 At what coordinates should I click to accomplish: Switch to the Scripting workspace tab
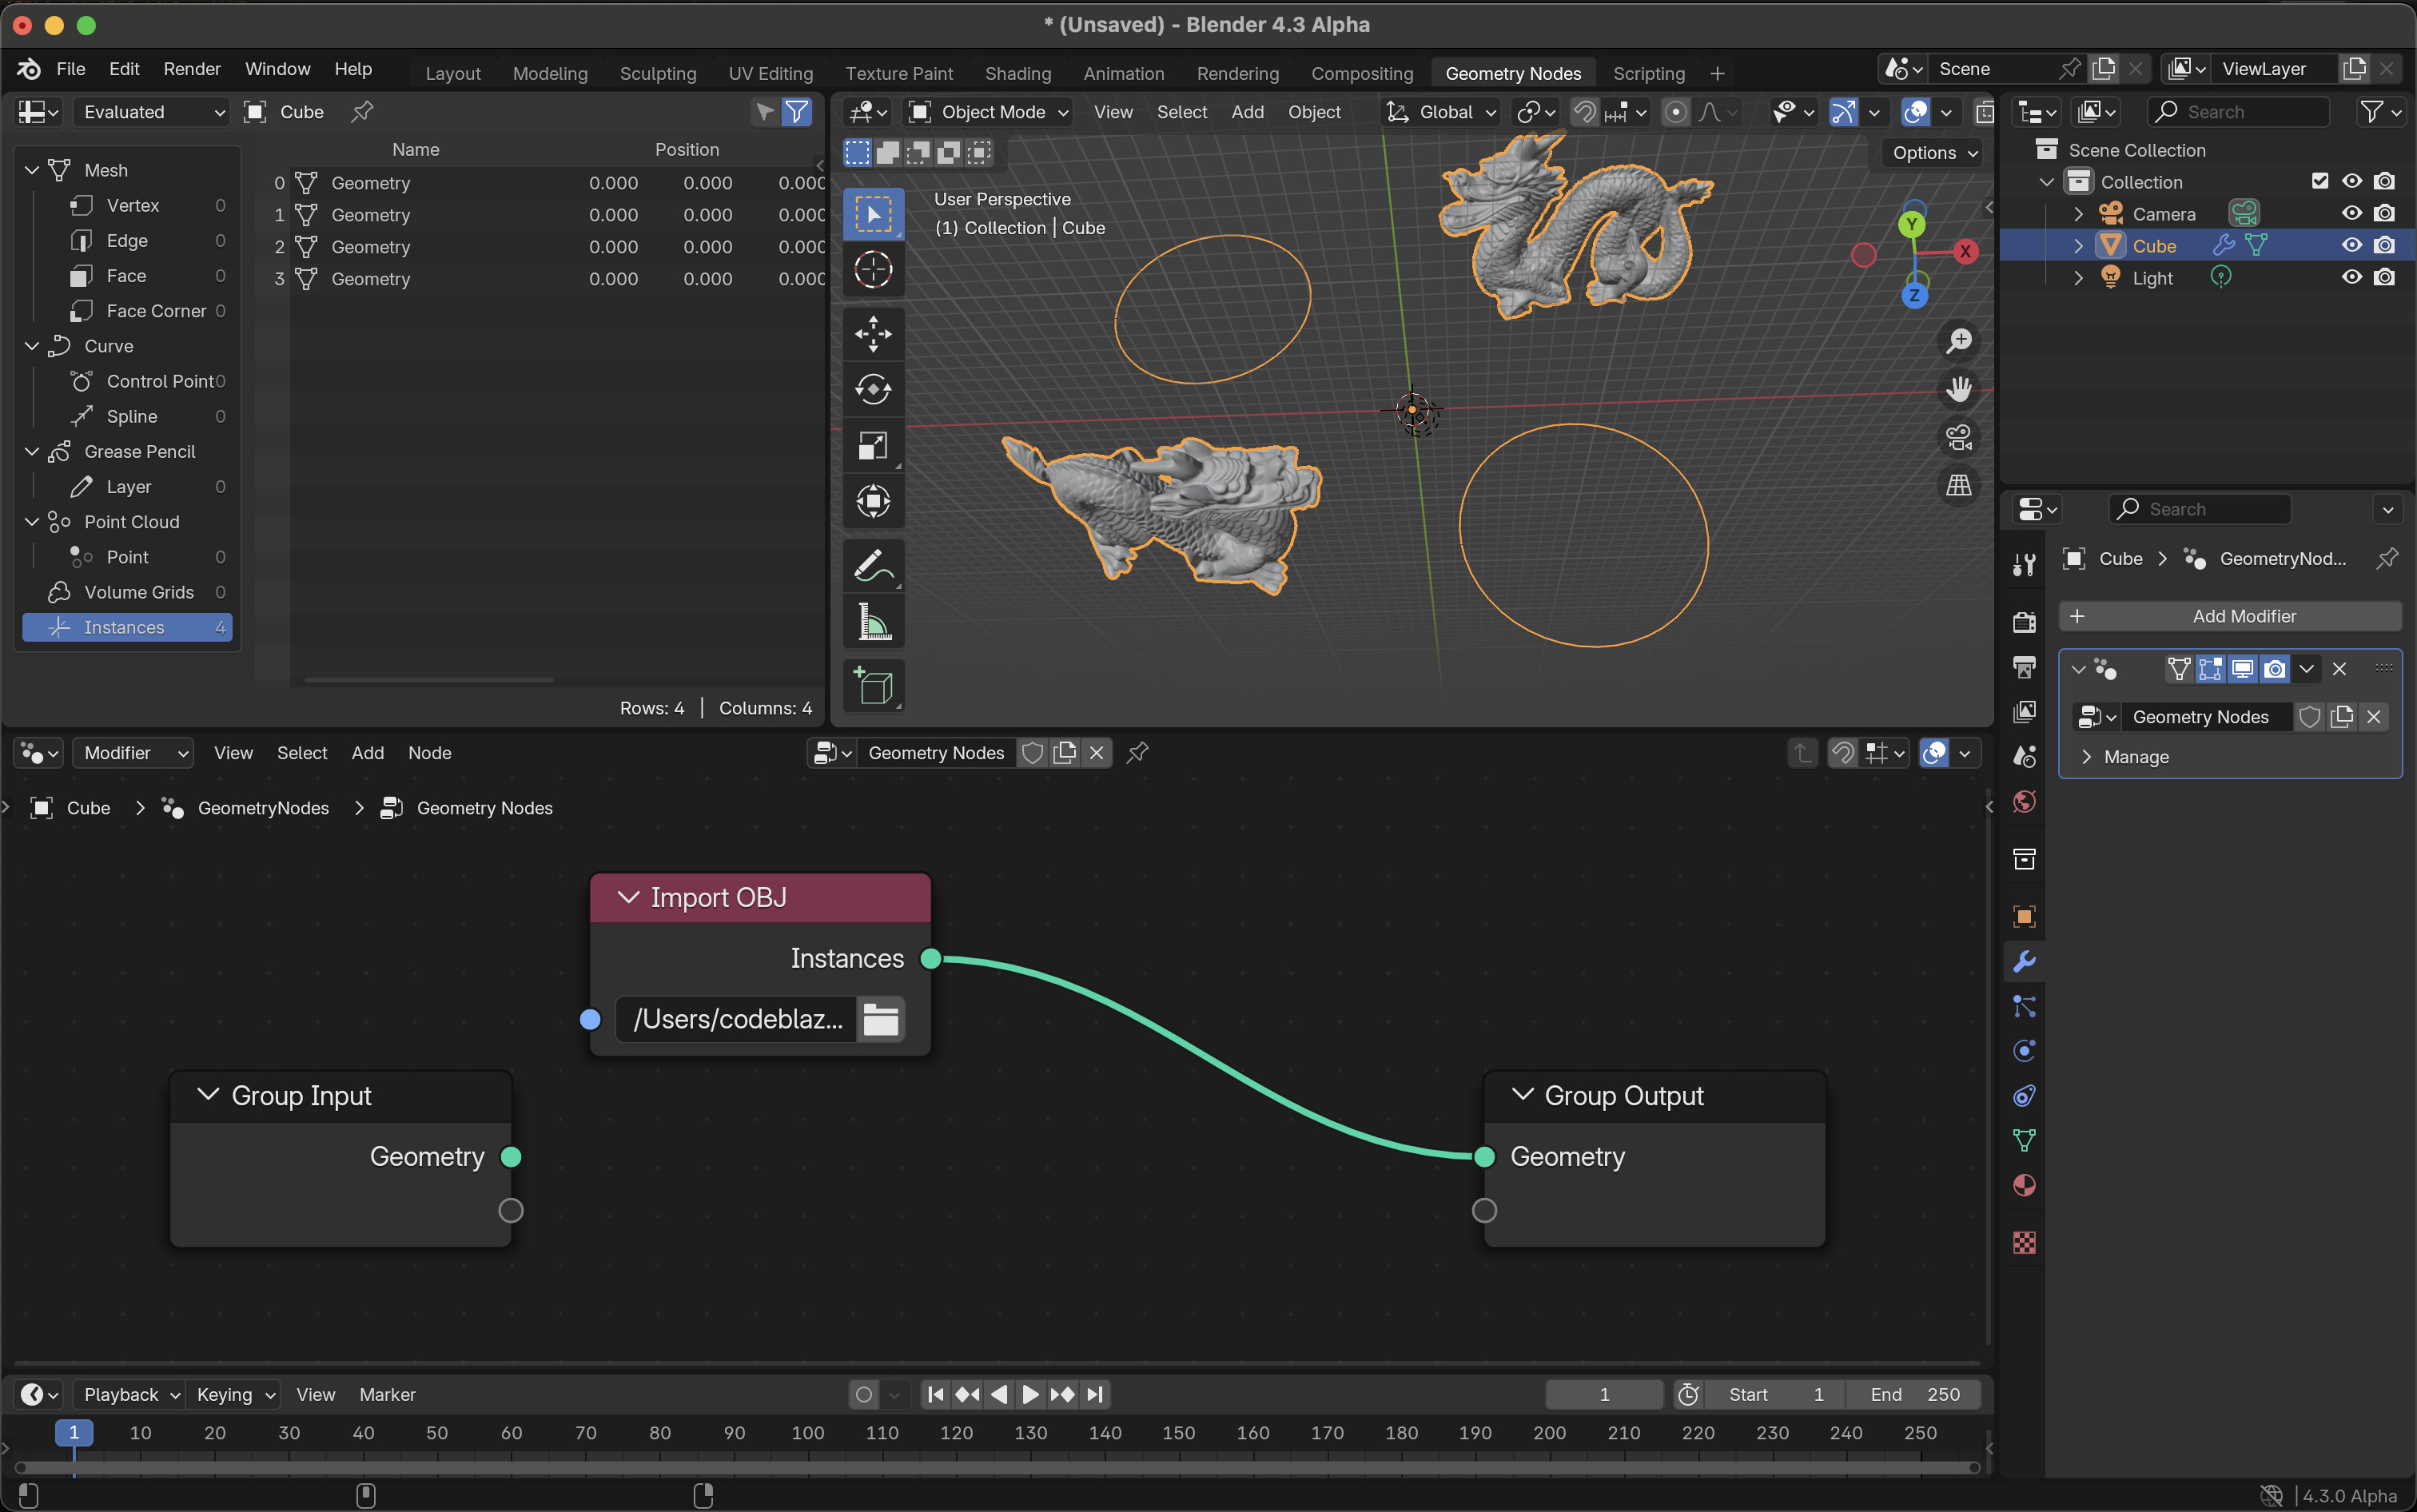(x=1648, y=73)
